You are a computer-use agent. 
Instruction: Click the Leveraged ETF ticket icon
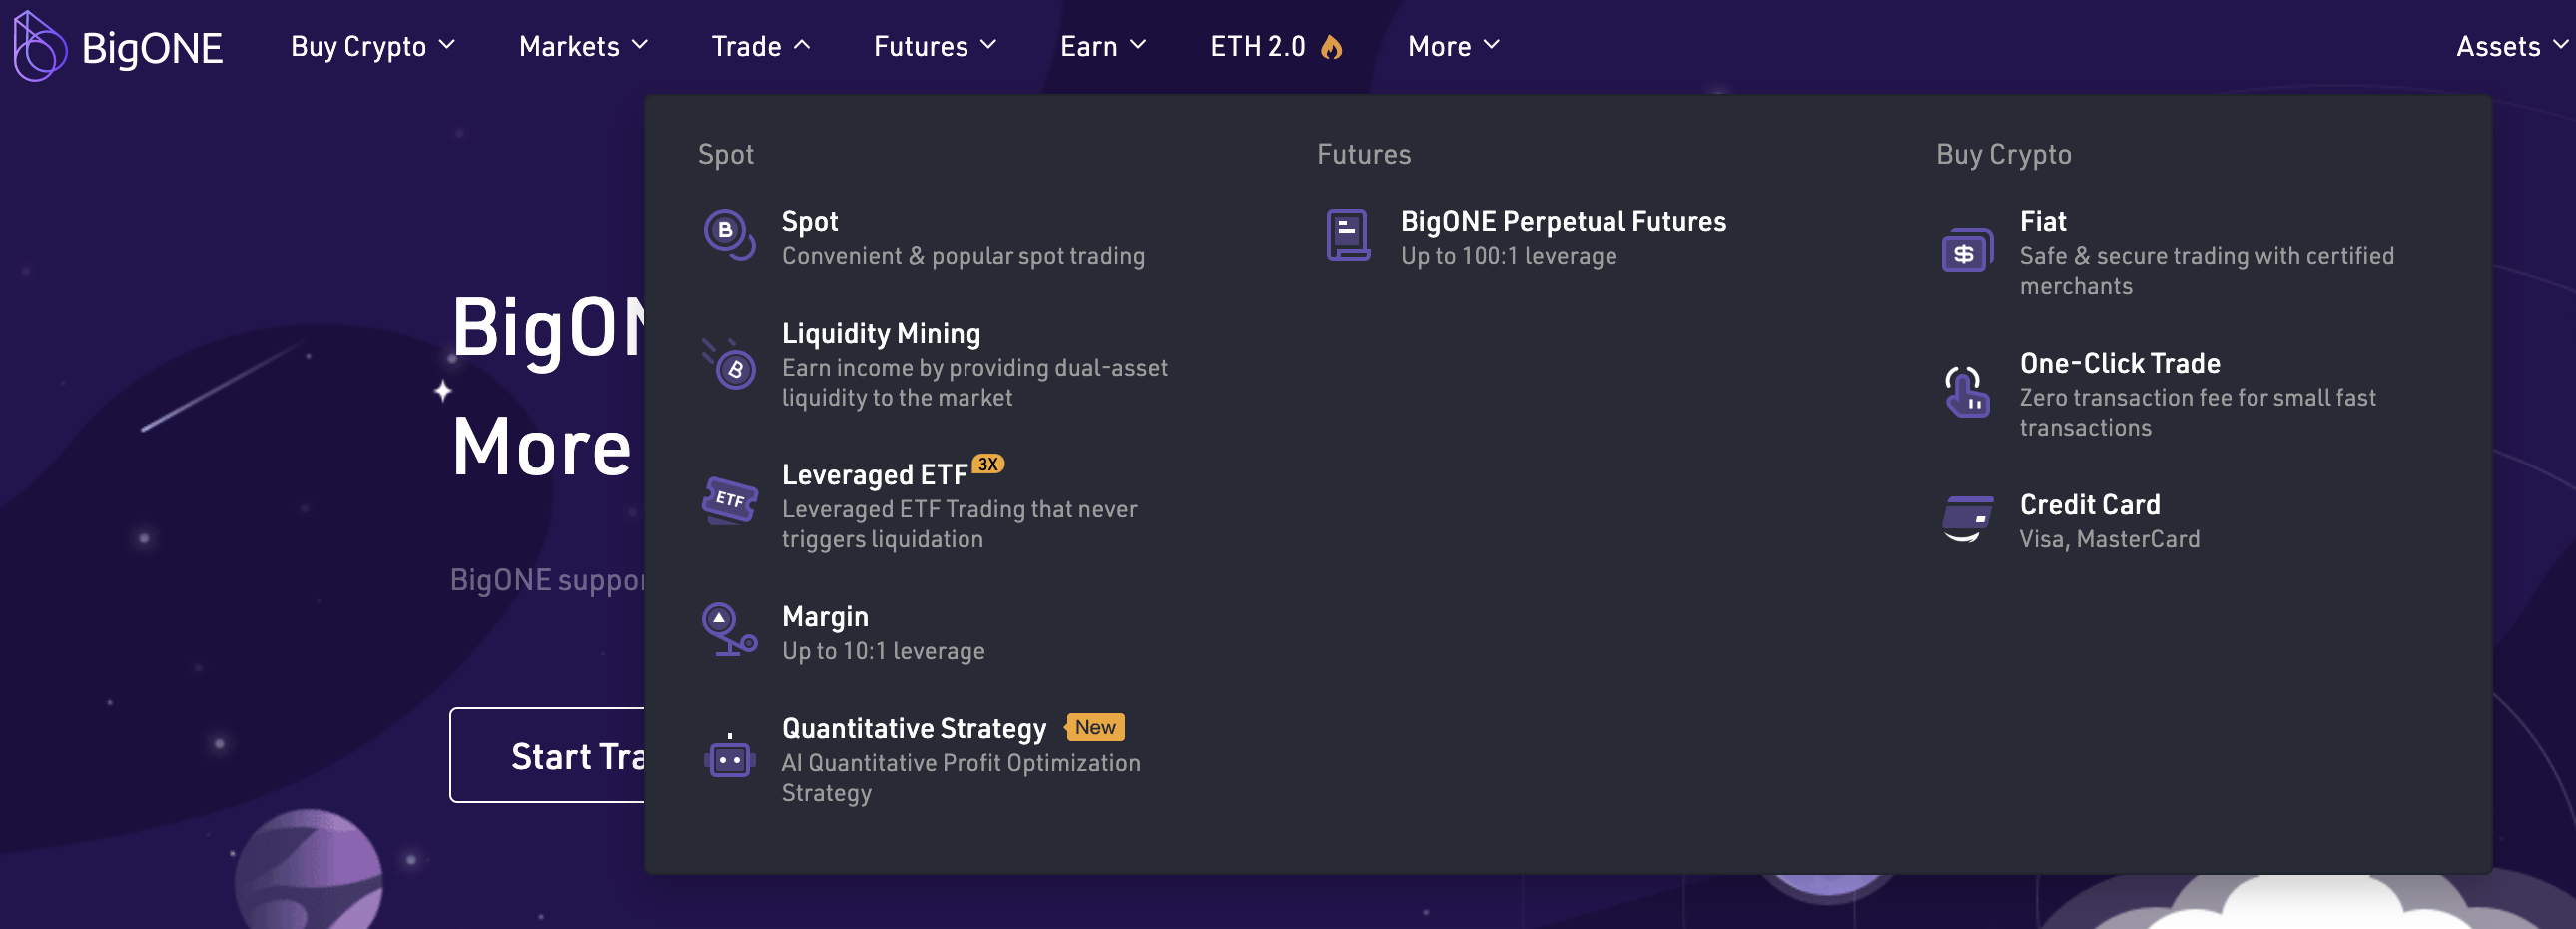(x=730, y=500)
